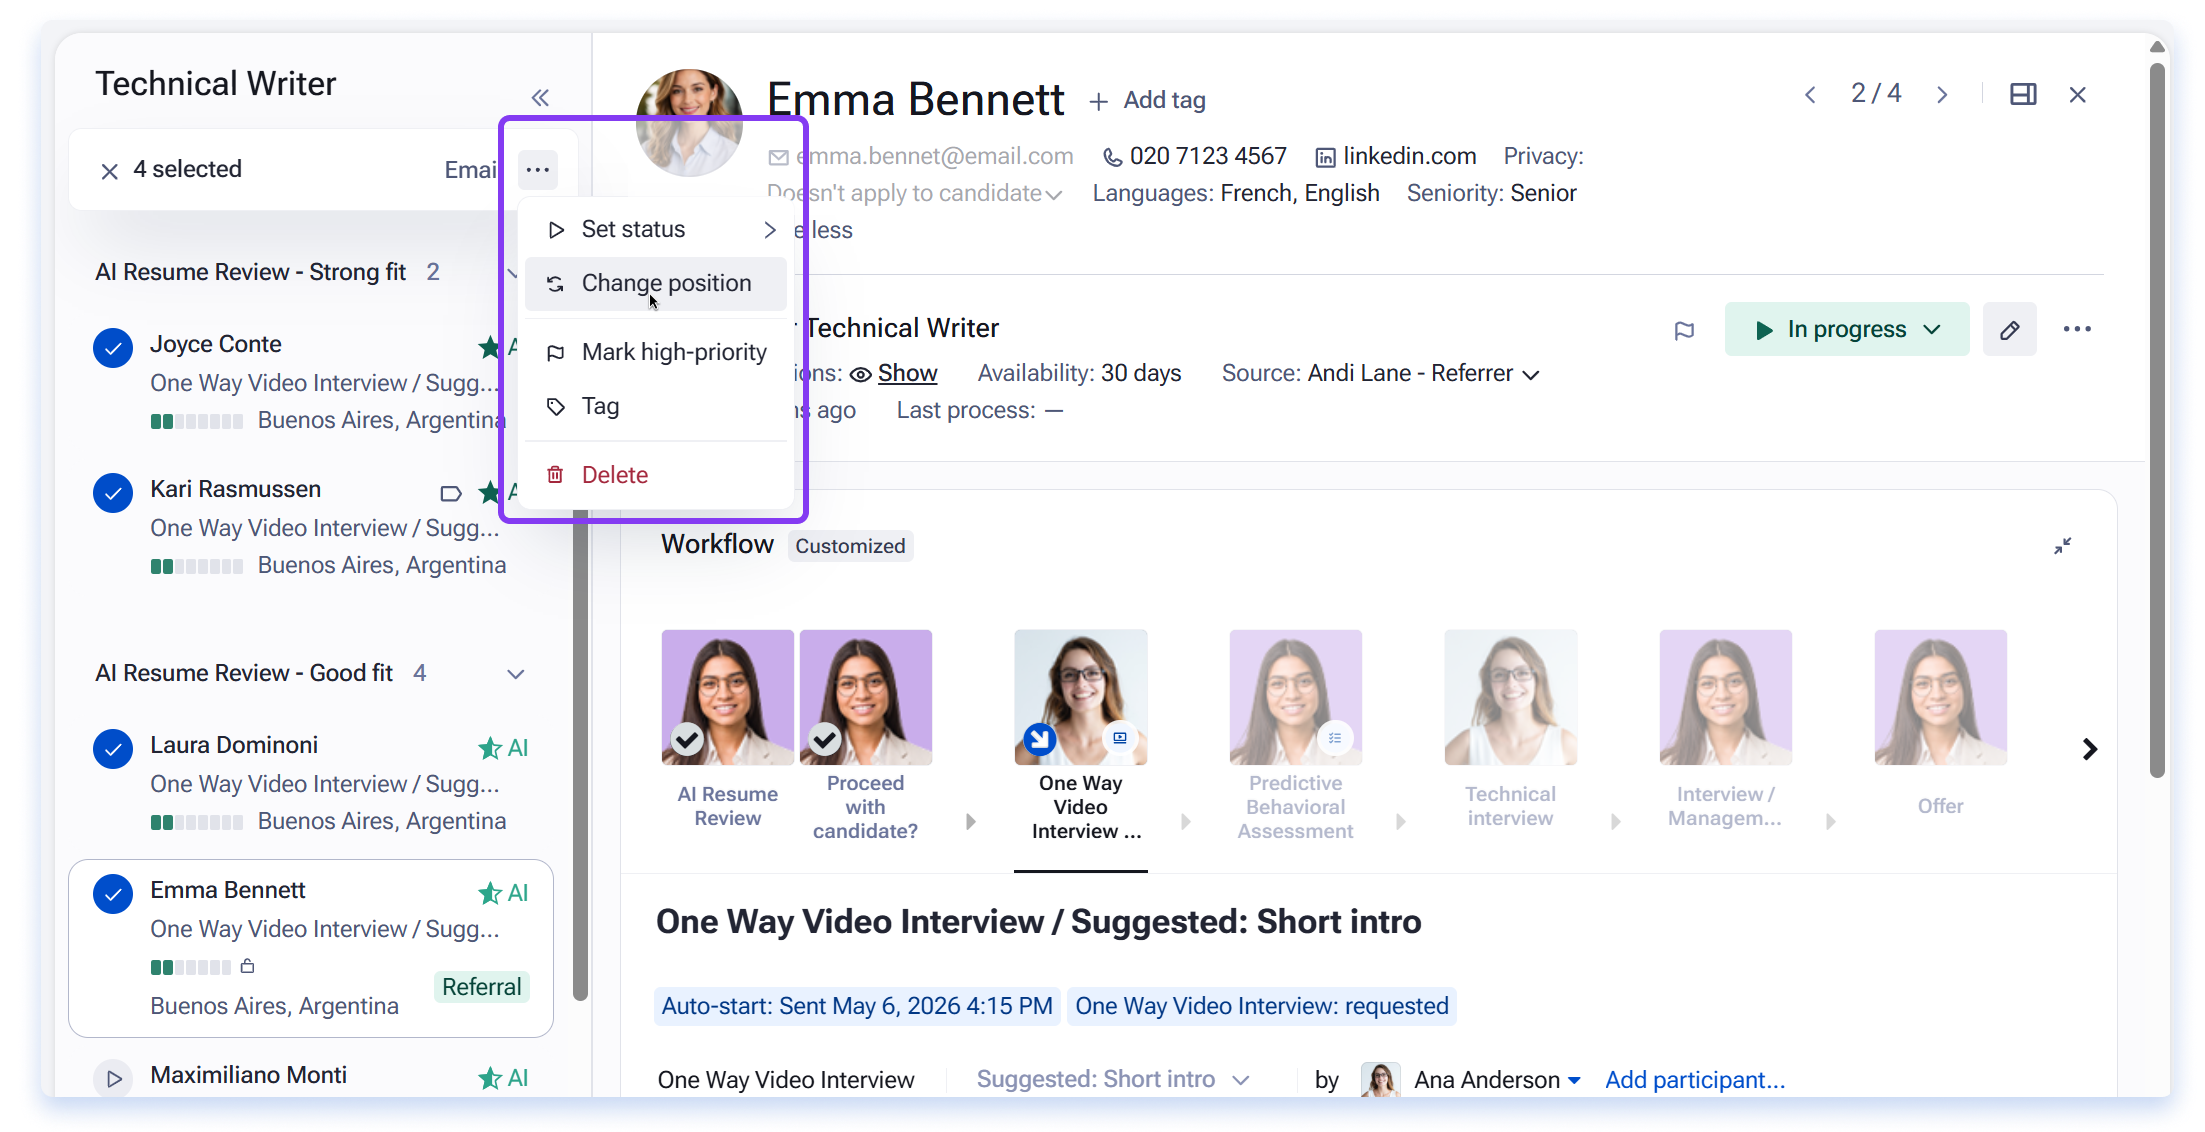
Task: Uncheck Emma Bennett's selection checkbox
Action: coord(113,893)
